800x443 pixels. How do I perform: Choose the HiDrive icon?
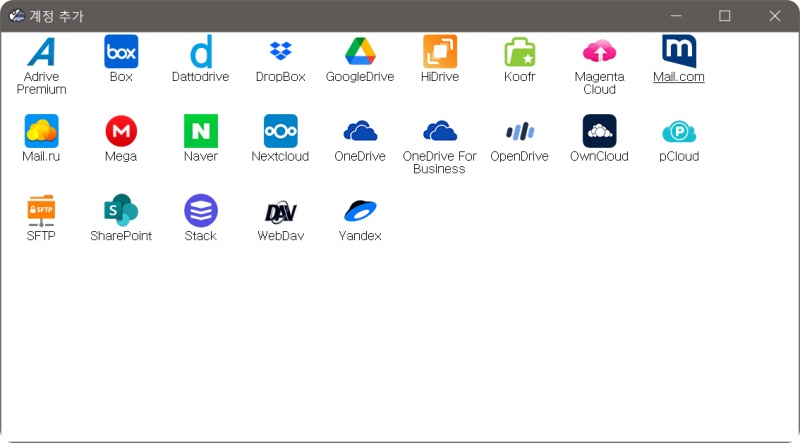pos(440,52)
